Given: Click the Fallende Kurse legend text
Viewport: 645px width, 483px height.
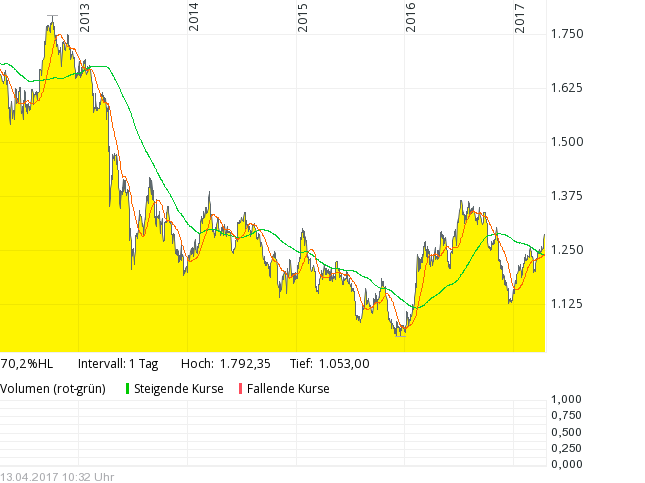Looking at the screenshot, I should click(x=287, y=388).
